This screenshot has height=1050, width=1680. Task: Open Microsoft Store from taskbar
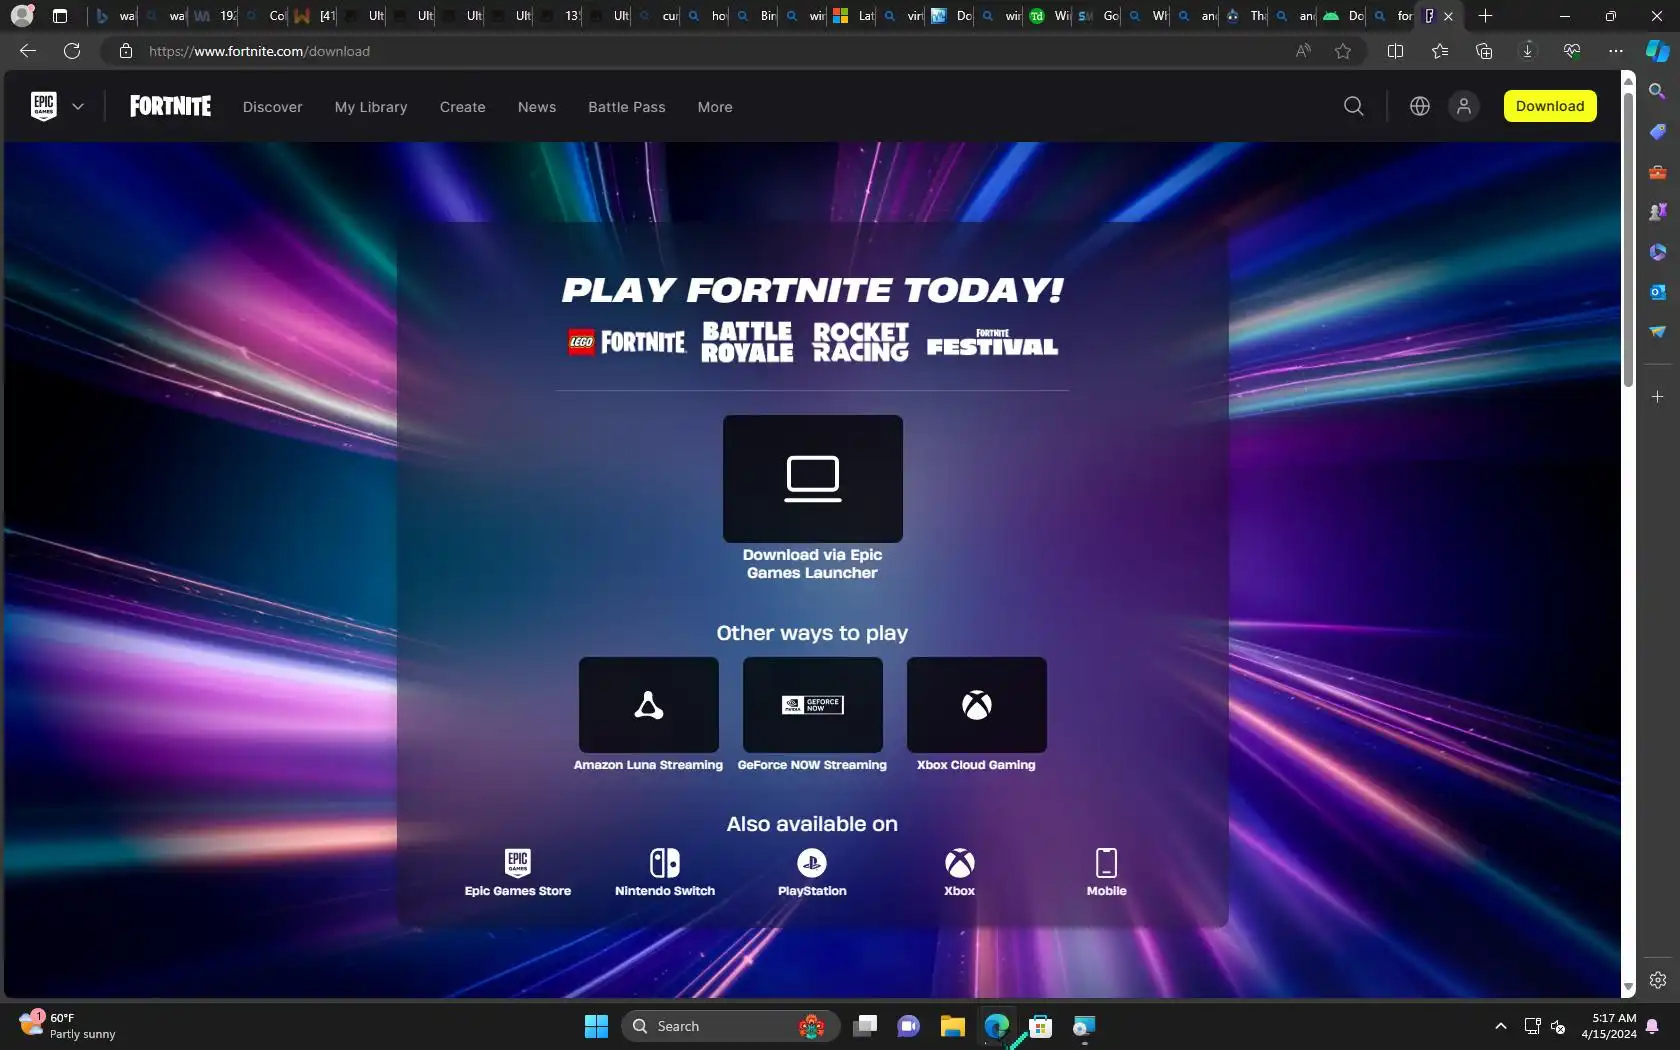[x=1040, y=1026]
